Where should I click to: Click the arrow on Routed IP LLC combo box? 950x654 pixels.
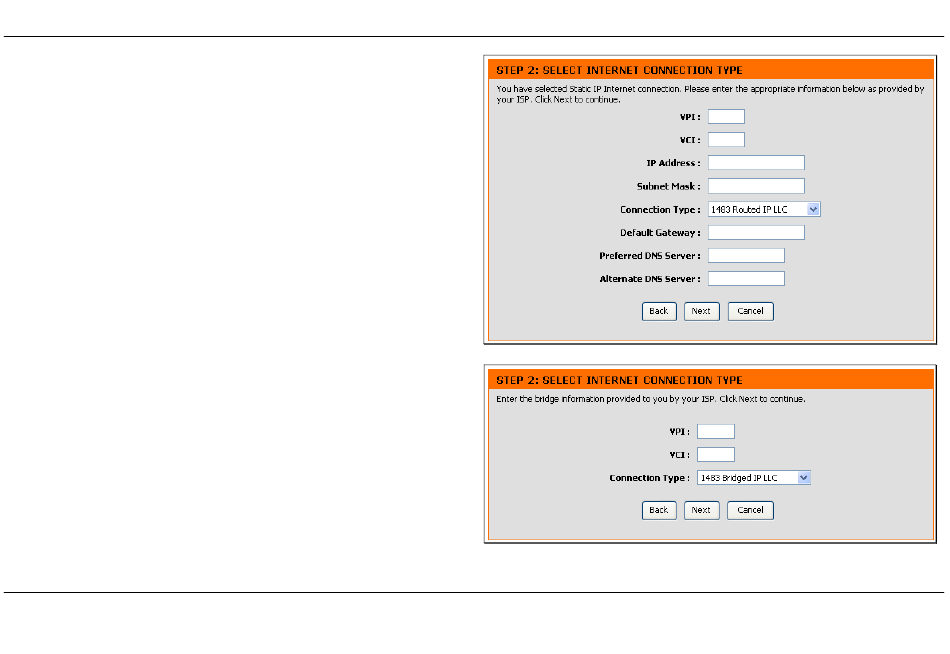[x=813, y=210]
